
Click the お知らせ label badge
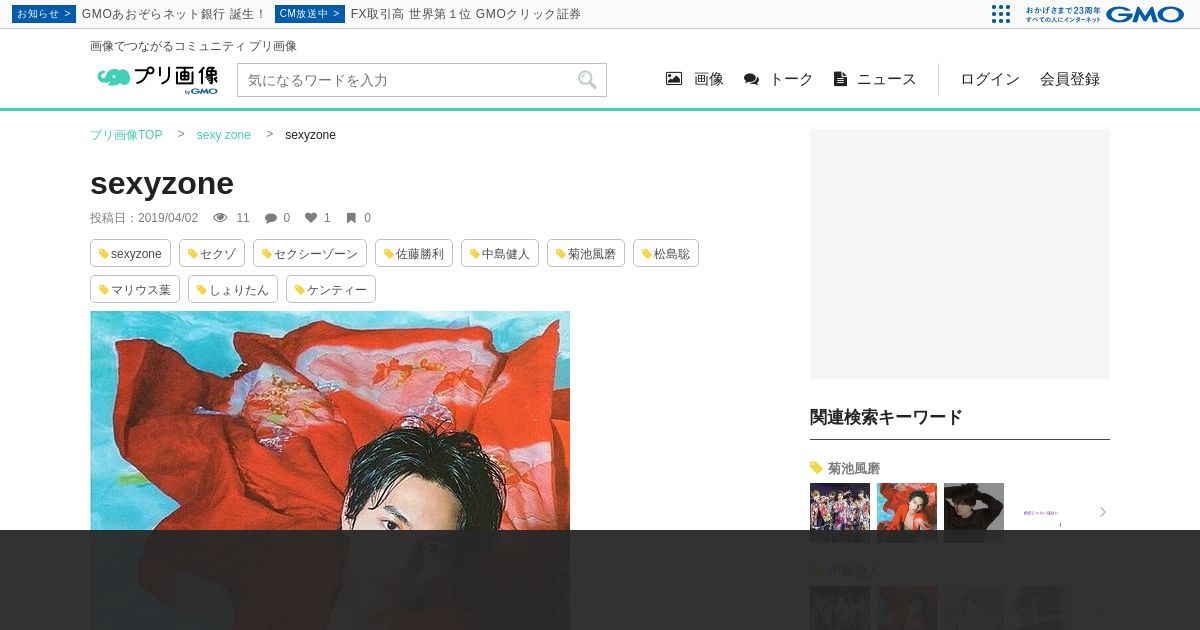click(44, 14)
